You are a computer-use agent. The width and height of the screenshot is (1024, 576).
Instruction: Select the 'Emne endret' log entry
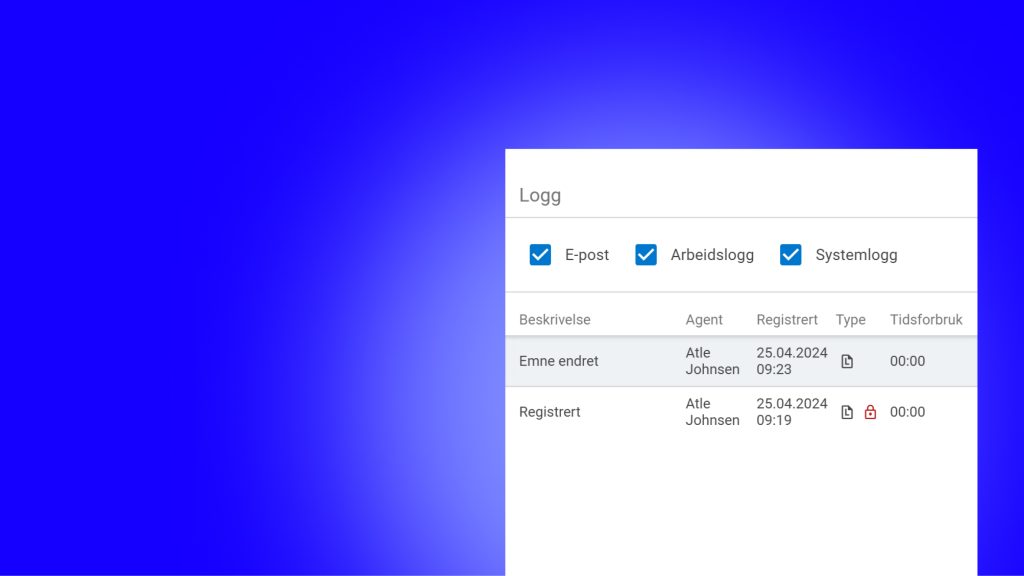[741, 361]
